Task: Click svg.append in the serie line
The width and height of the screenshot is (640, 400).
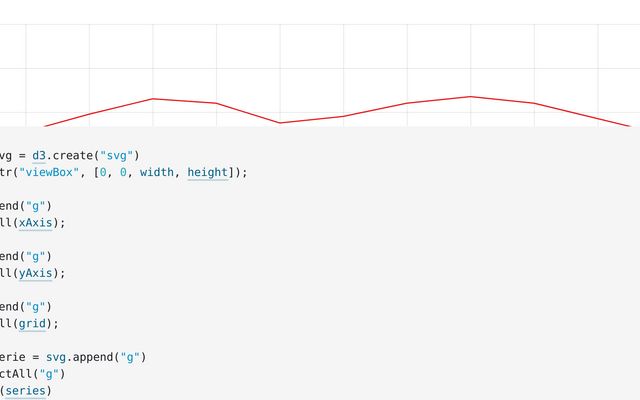Action: (79, 356)
